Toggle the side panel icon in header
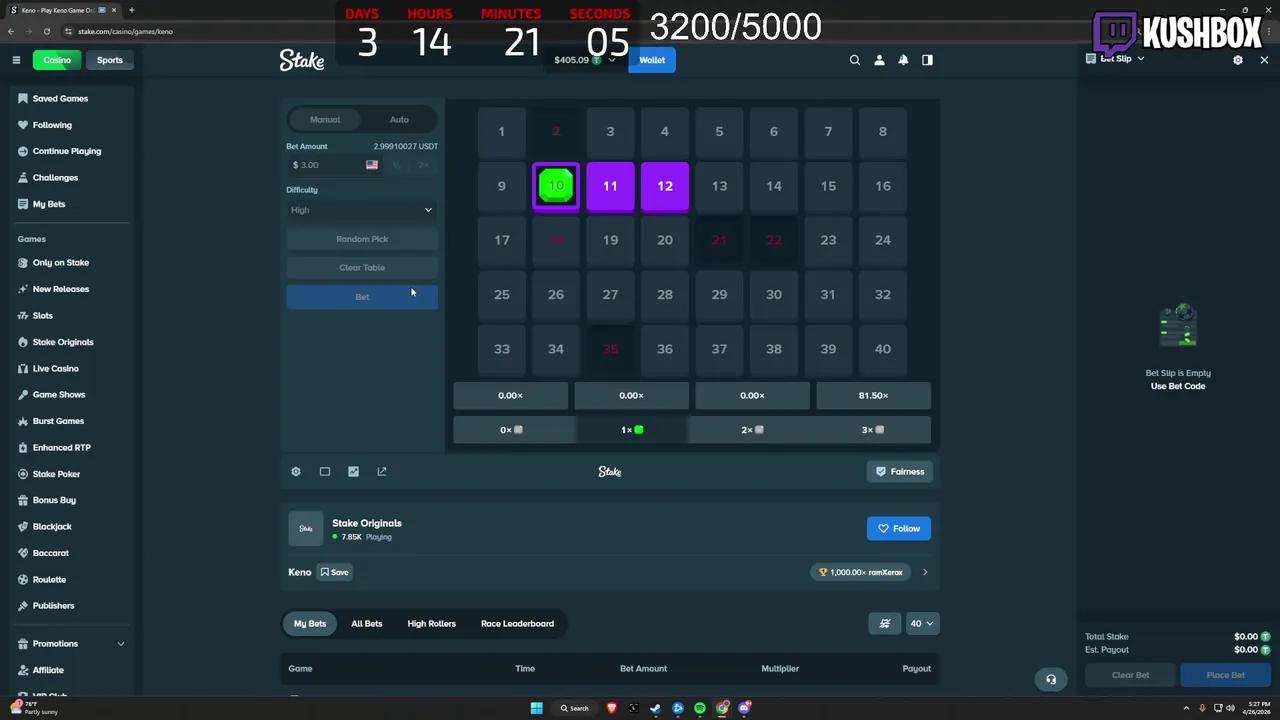This screenshot has width=1280, height=720. [x=927, y=60]
